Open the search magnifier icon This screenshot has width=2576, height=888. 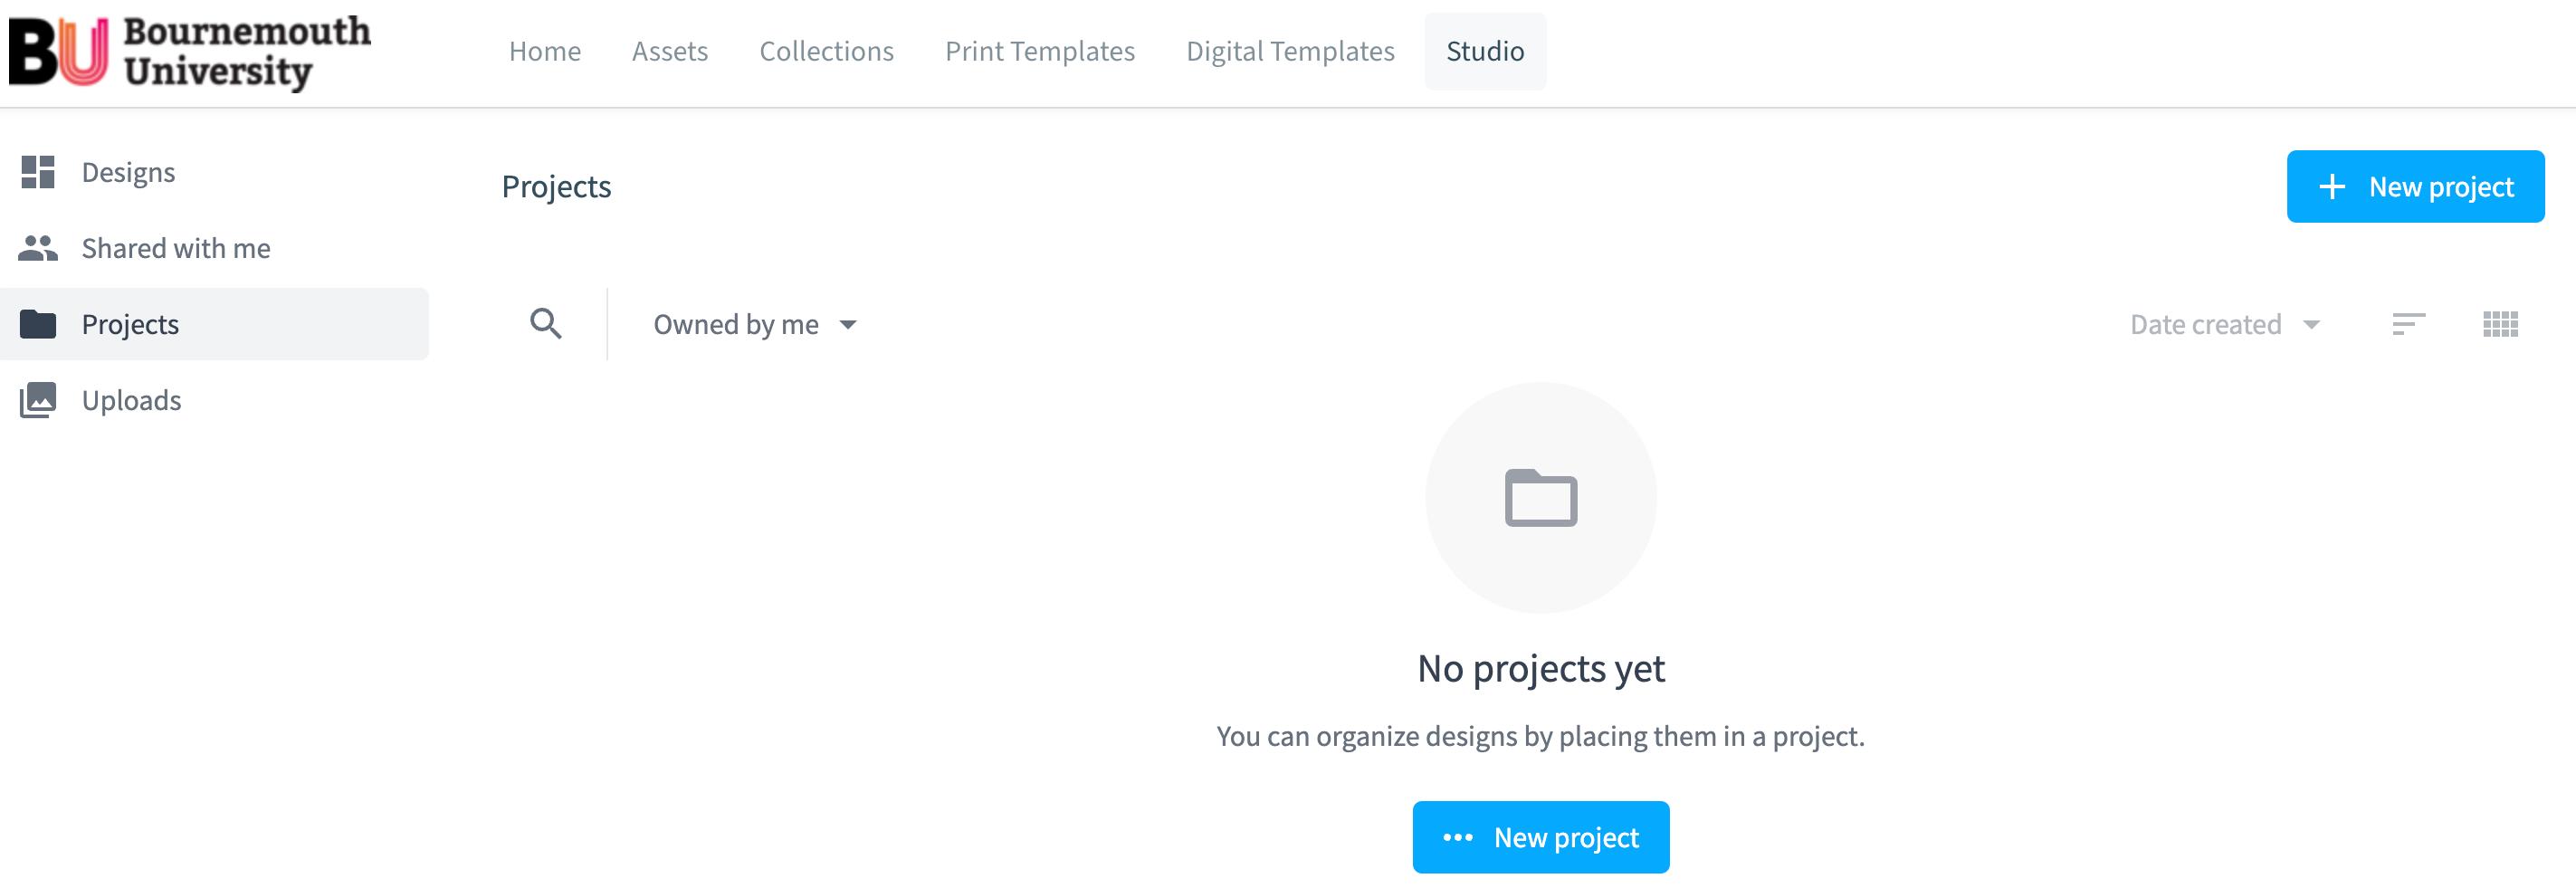tap(546, 324)
